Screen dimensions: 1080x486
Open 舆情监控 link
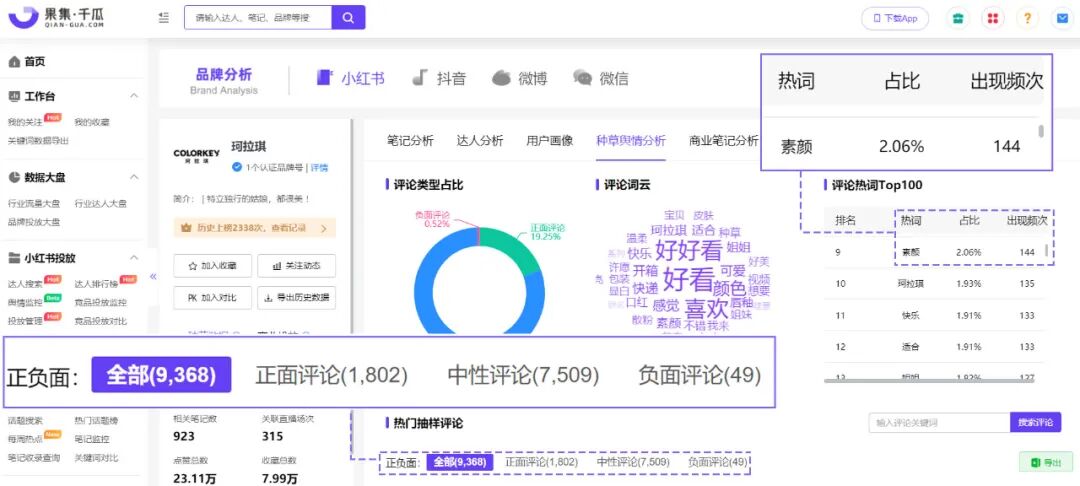click(25, 303)
